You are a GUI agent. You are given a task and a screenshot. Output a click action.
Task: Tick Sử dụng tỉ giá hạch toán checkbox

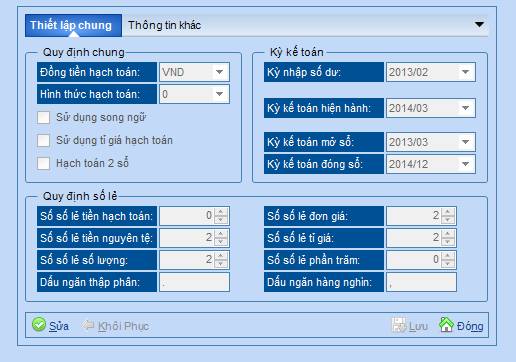click(x=43, y=140)
